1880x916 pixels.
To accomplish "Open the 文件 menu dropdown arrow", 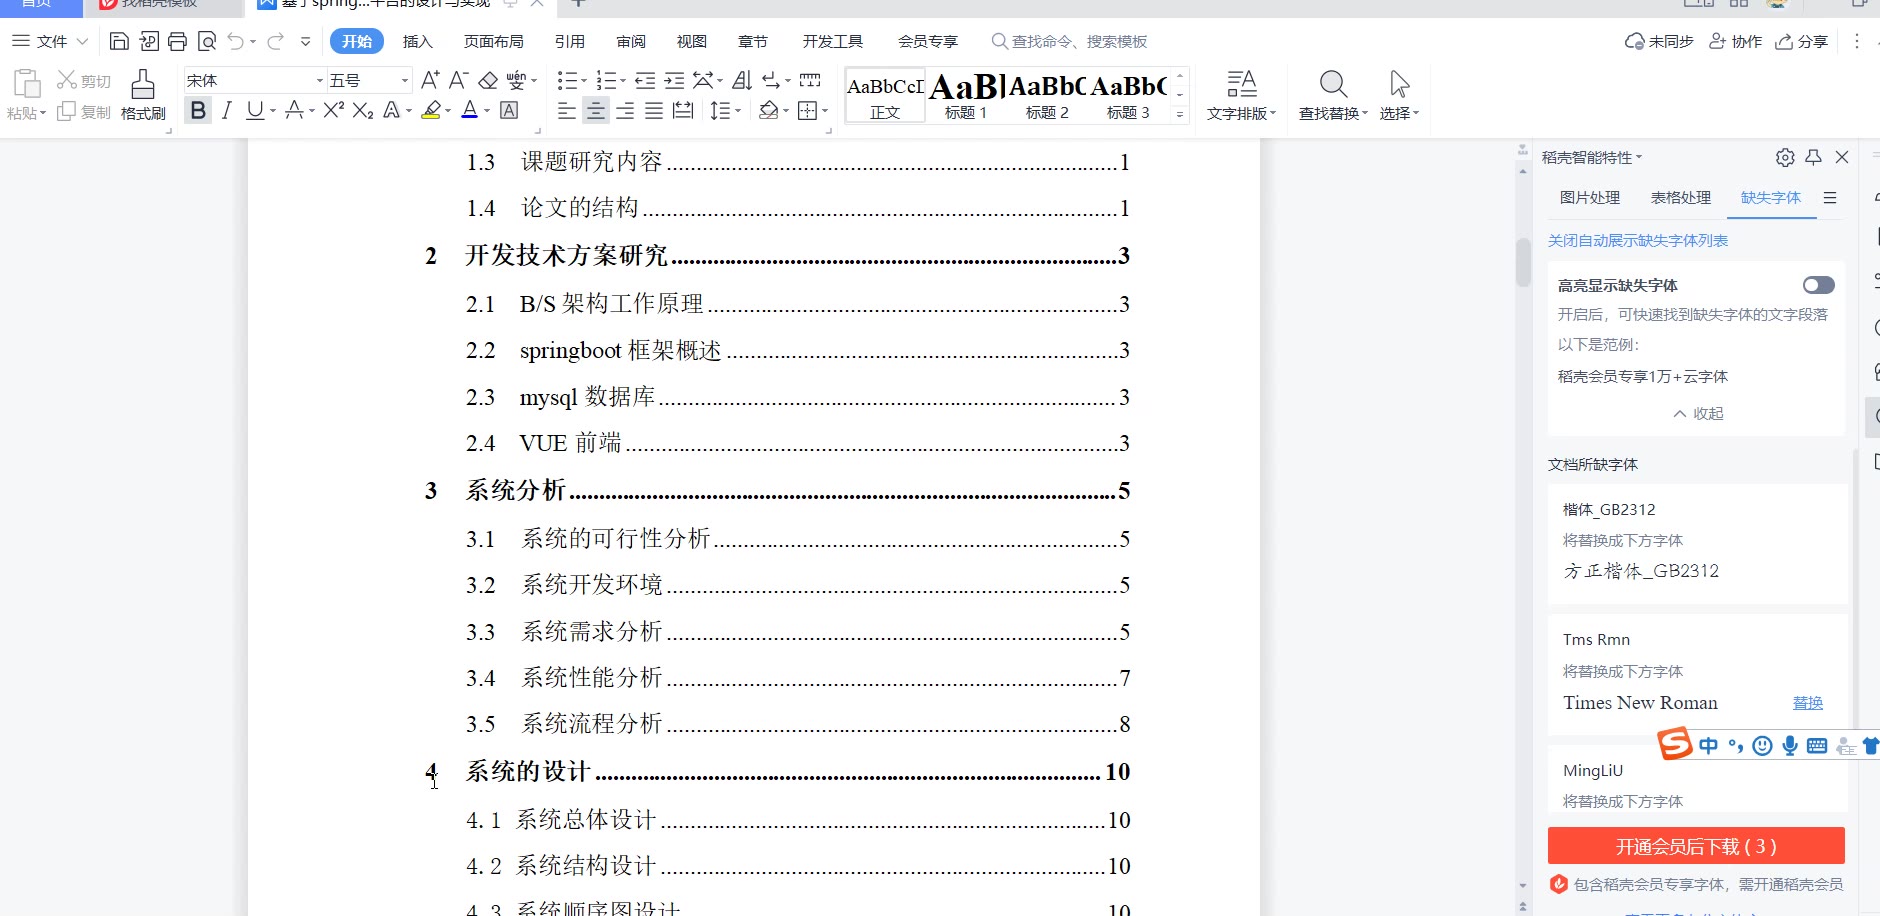I will tap(82, 41).
